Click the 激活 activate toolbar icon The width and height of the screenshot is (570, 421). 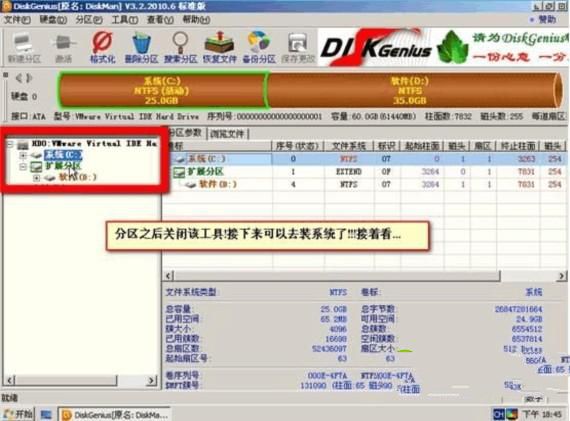pyautogui.click(x=64, y=47)
